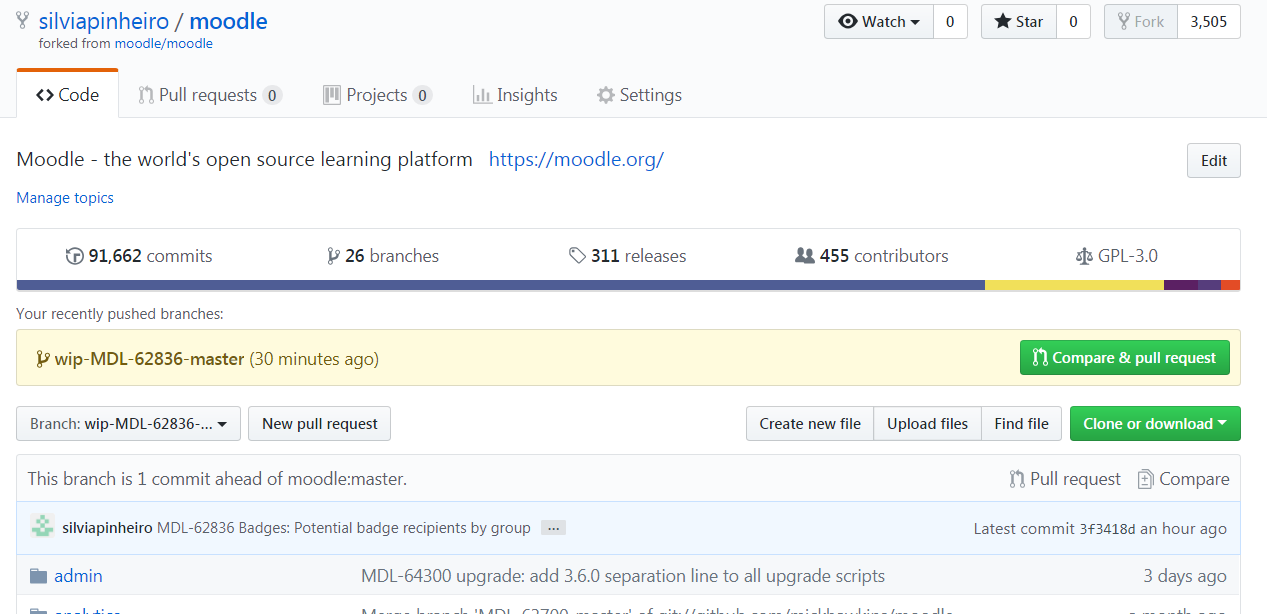Open the Settings tab
The width and height of the screenshot is (1267, 614).
point(639,95)
